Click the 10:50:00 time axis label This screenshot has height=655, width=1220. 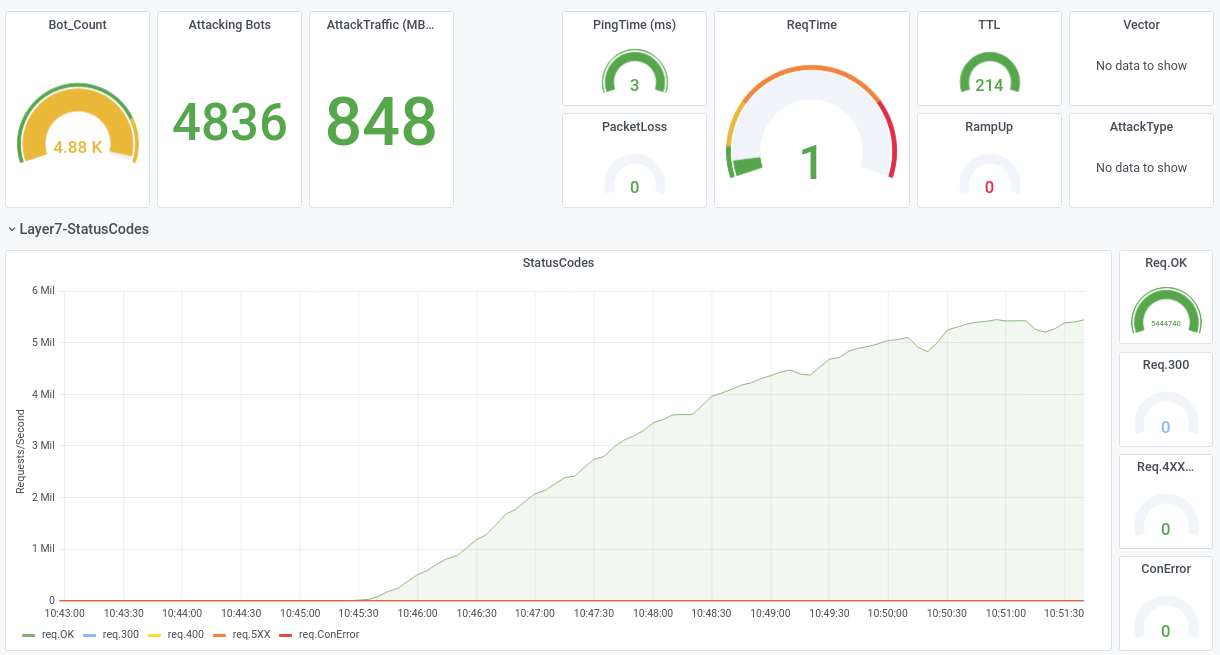(887, 613)
